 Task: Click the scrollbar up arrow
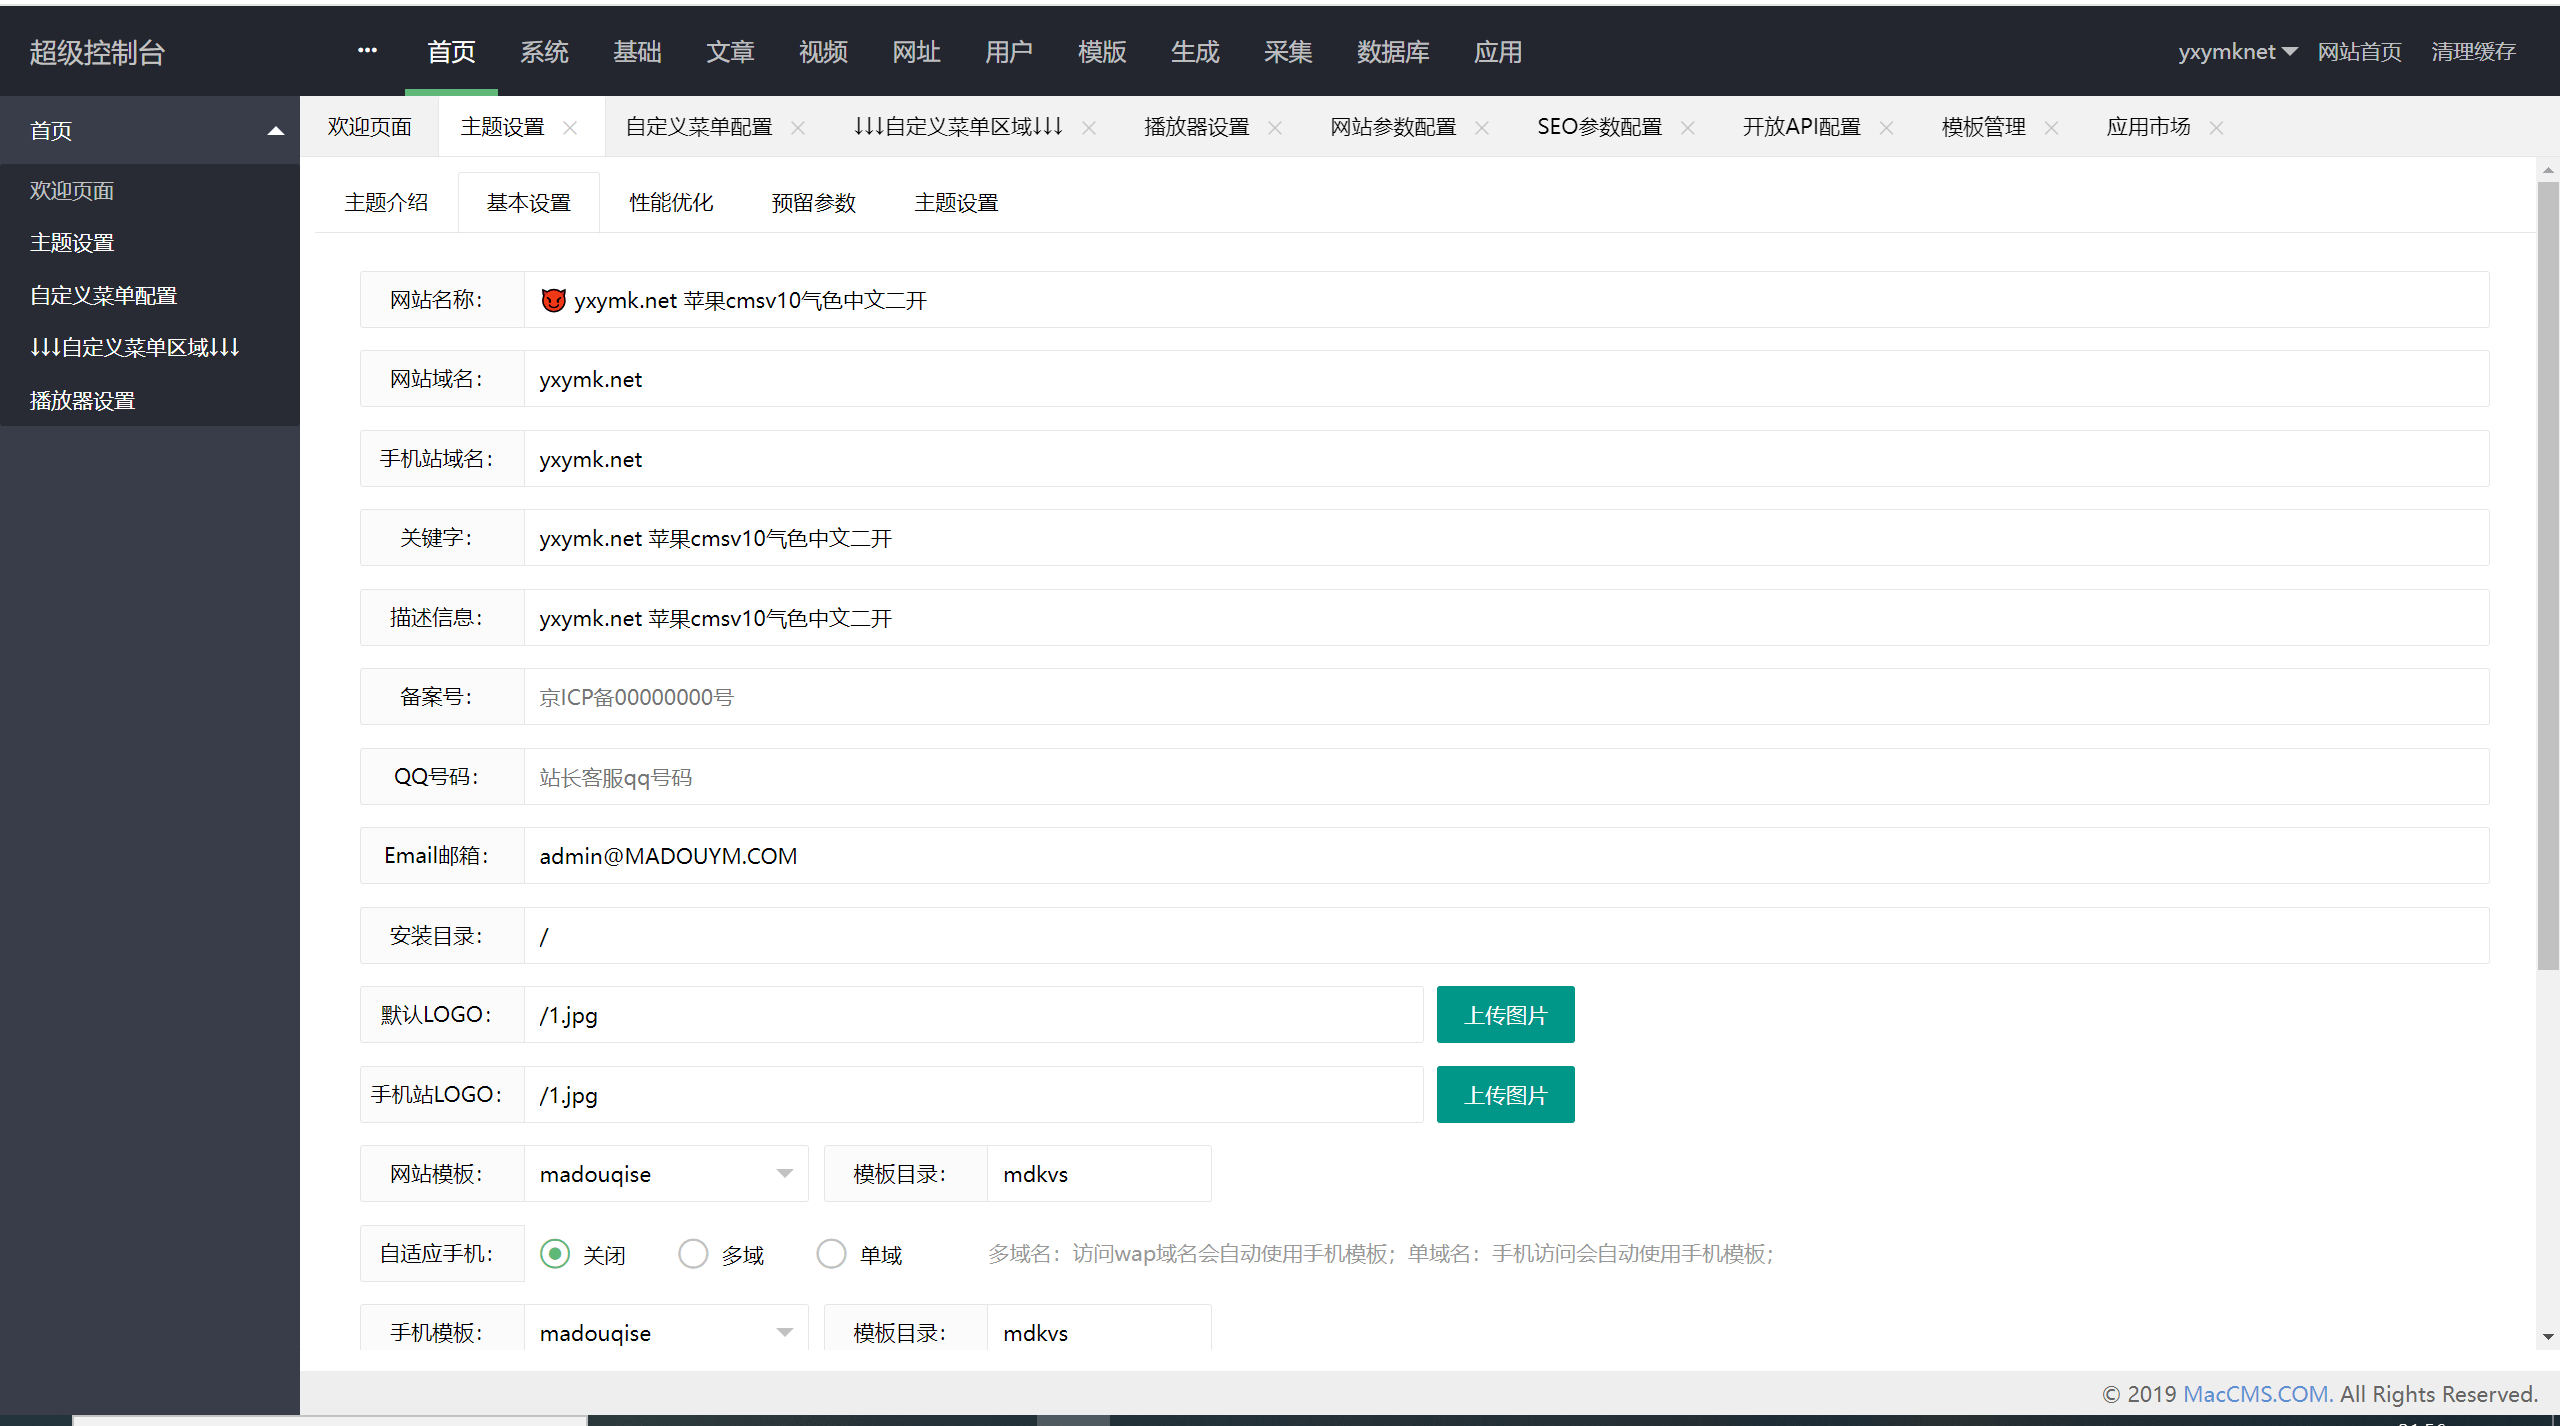pyautogui.click(x=2548, y=170)
